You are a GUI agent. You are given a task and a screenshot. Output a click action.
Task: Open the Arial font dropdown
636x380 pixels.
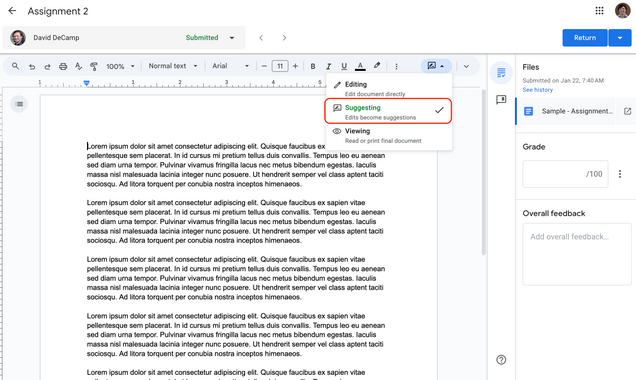point(230,66)
